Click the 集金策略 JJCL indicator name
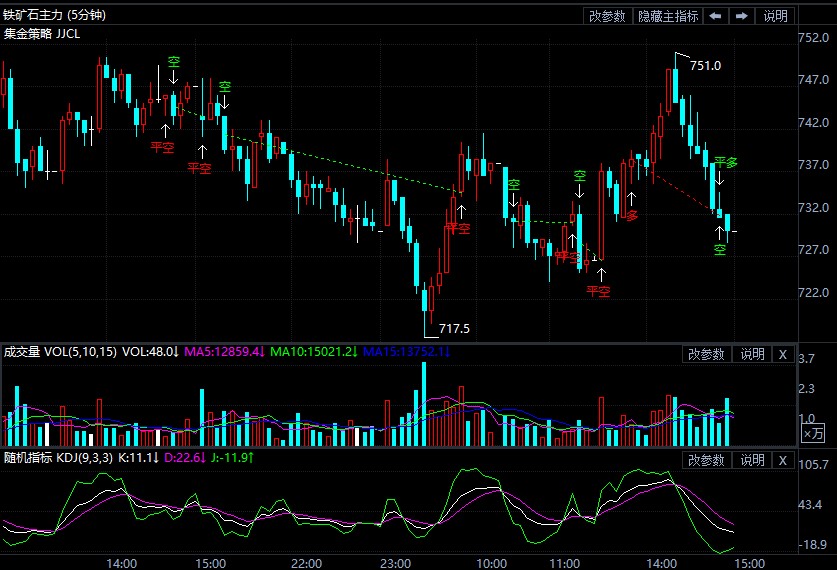Image resolution: width=837 pixels, height=570 pixels. pos(42,34)
